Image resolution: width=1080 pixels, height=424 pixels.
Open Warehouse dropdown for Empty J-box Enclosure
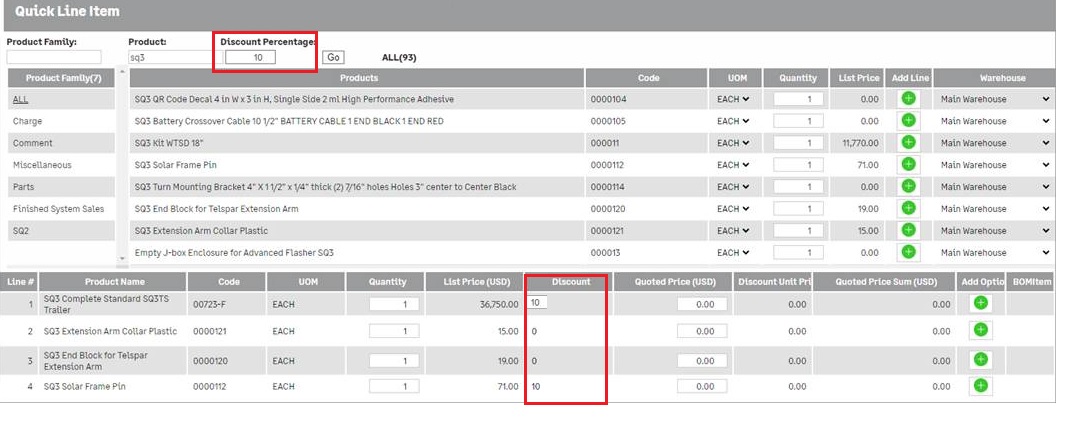994,253
